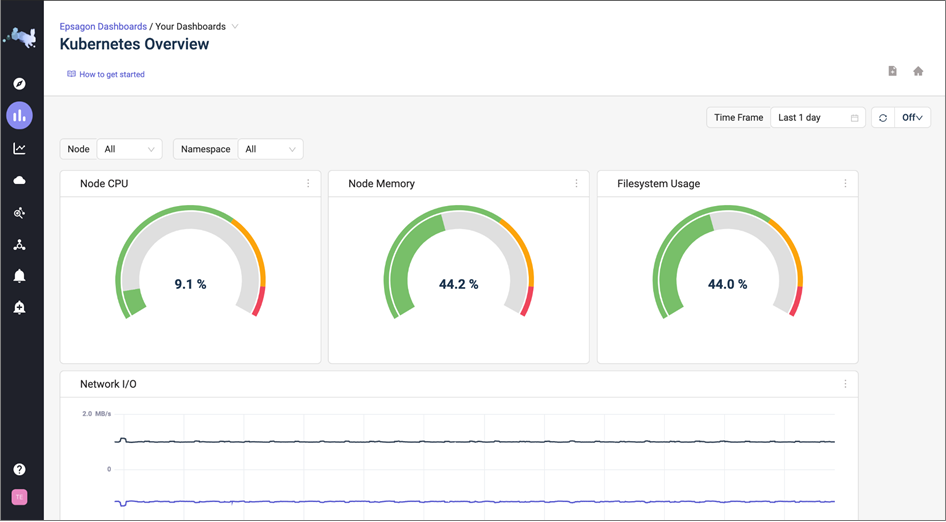The image size is (946, 522).
Task: Open the auto-refresh Off dropdown
Action: click(912, 118)
